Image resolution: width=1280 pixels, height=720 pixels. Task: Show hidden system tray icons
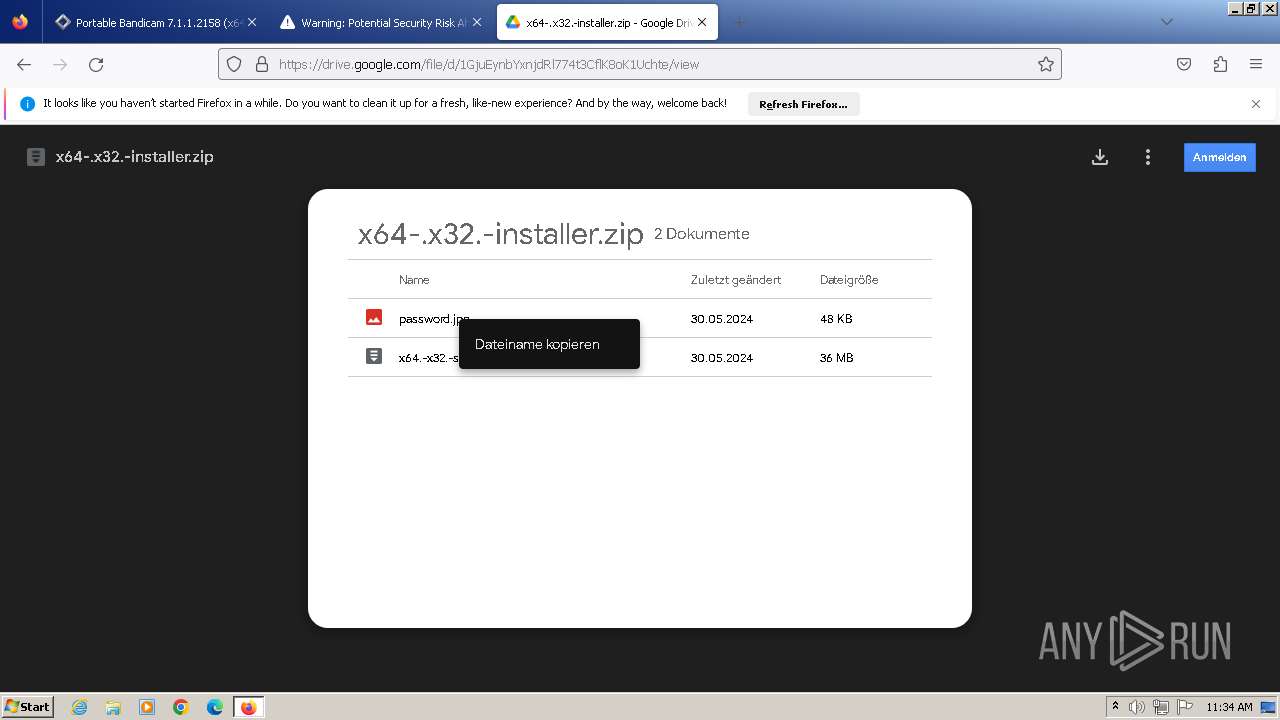tap(1116, 707)
